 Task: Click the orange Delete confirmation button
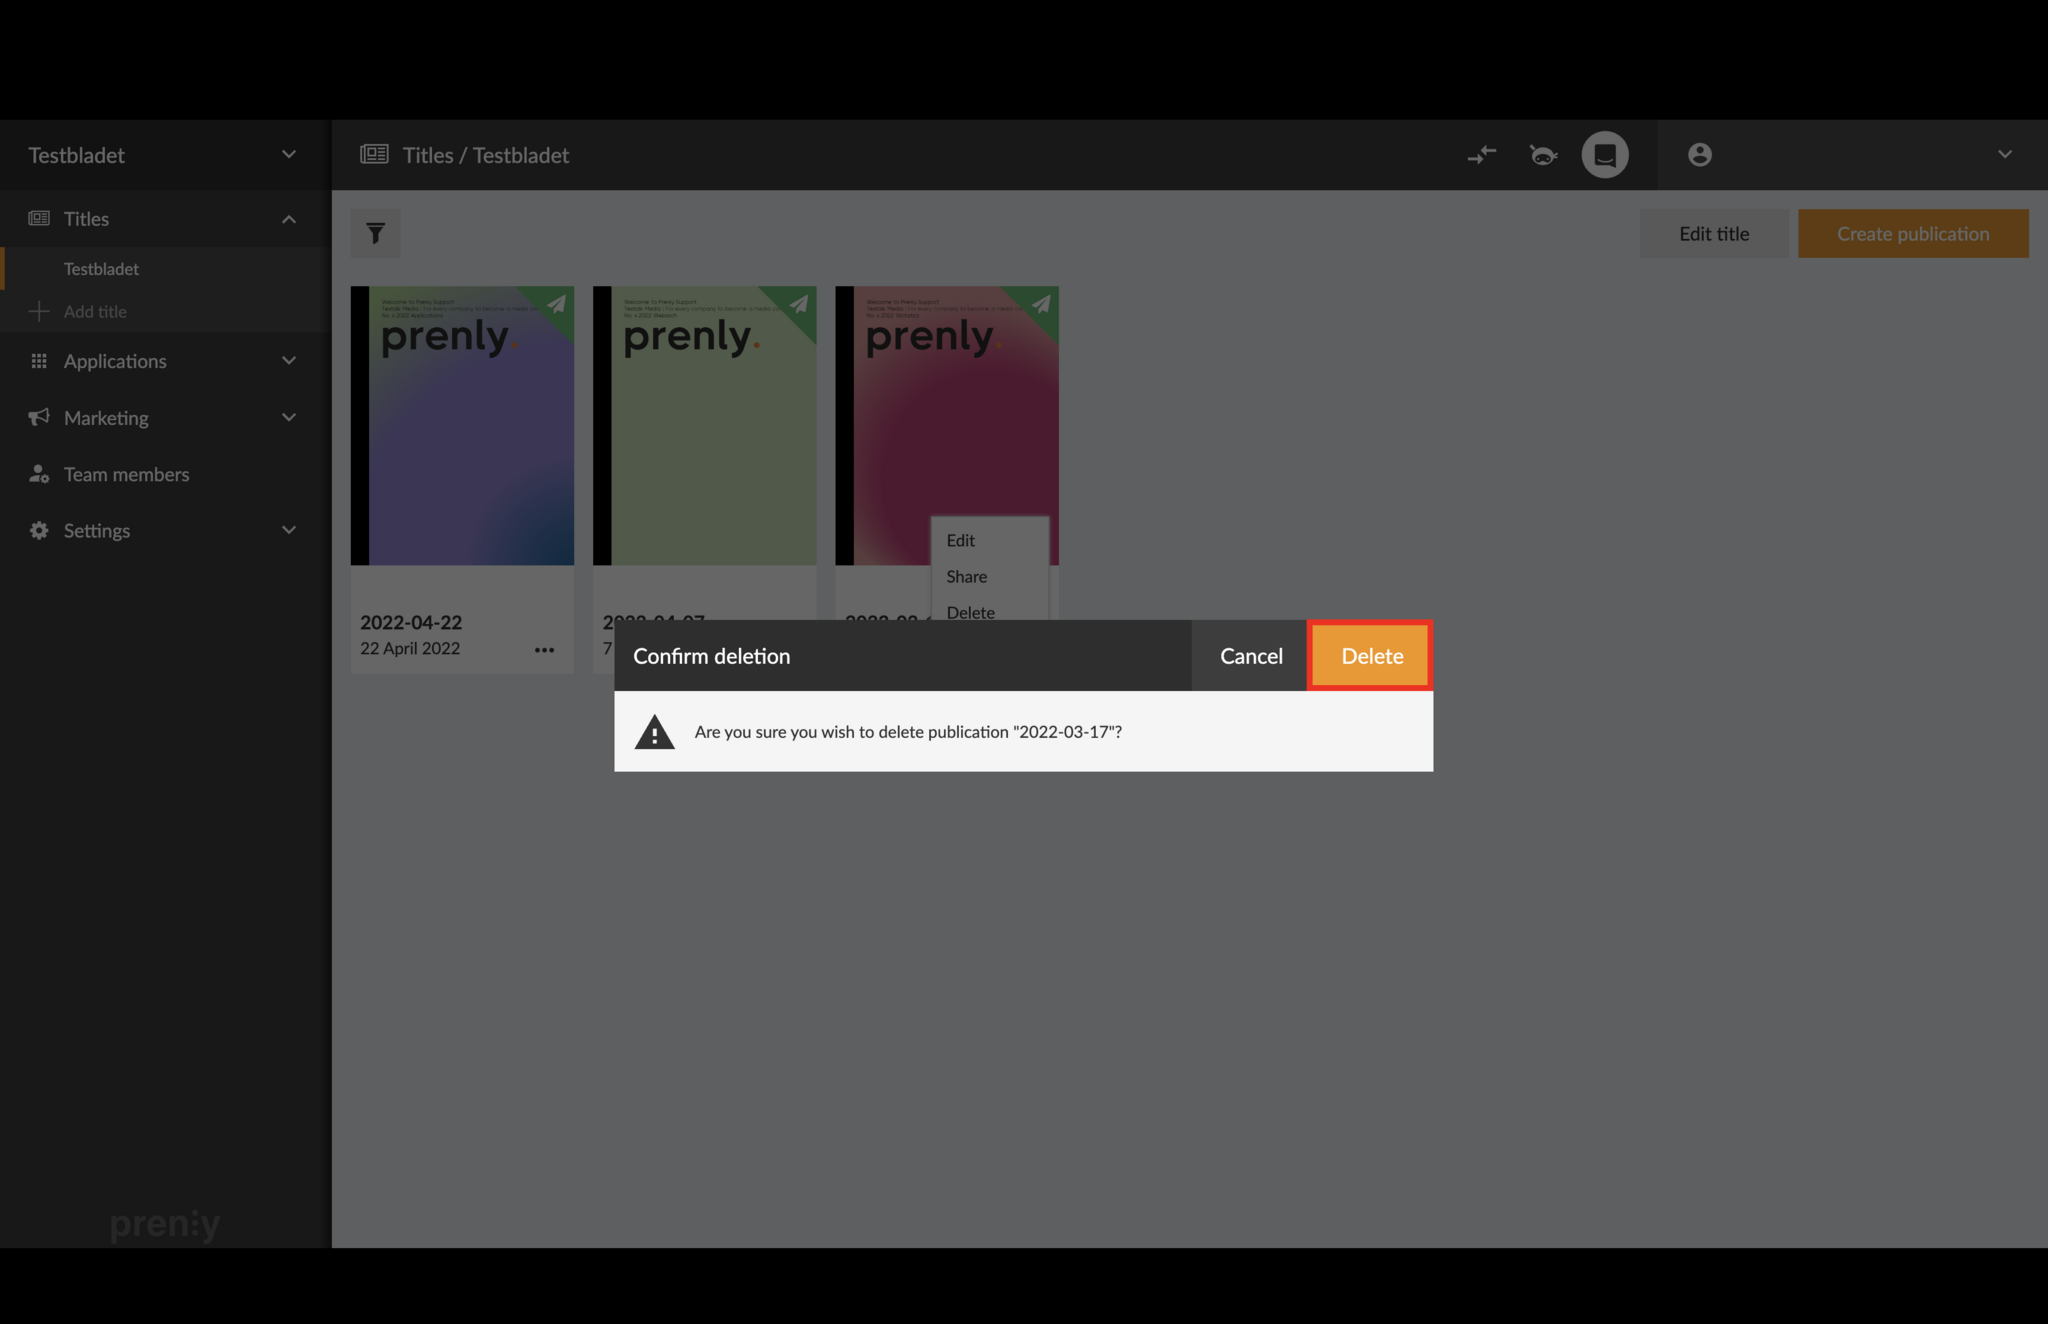click(1371, 656)
